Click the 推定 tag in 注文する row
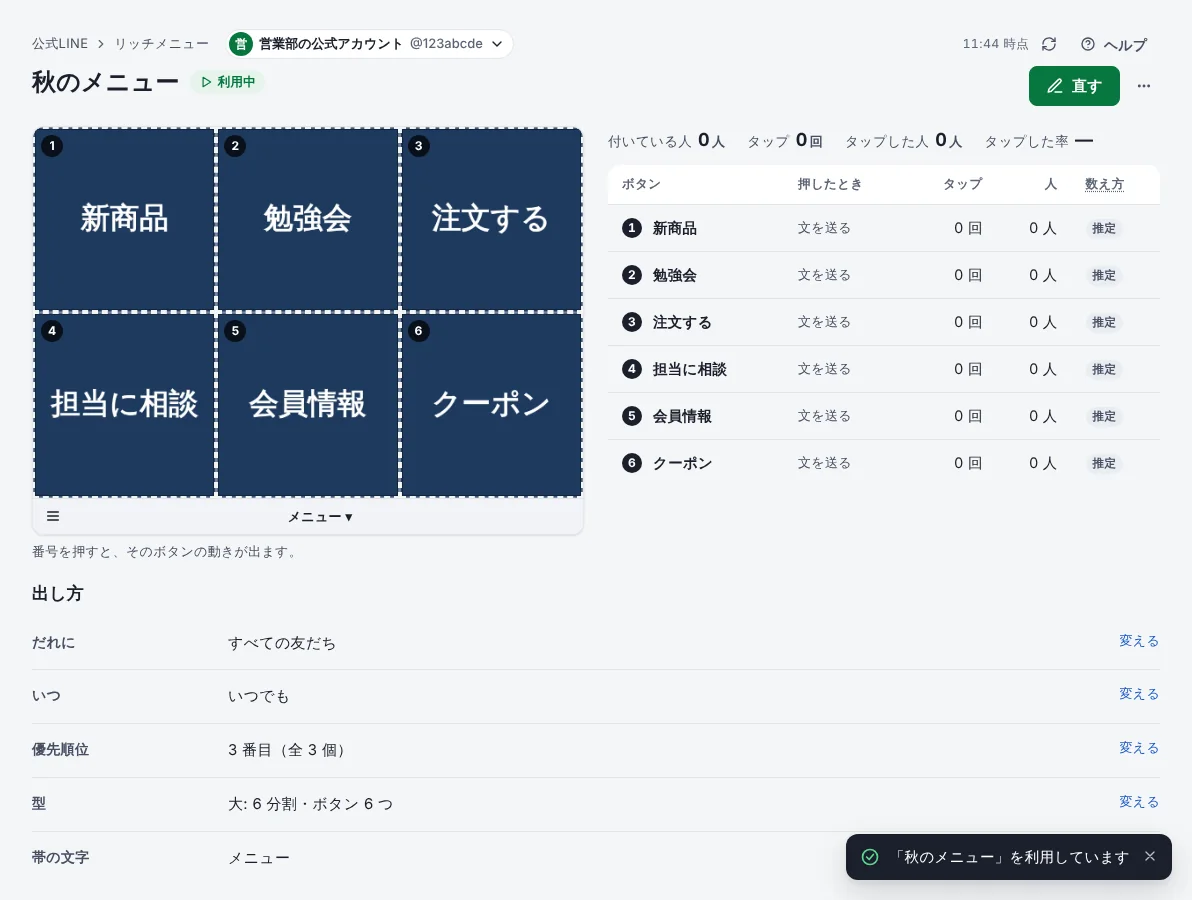Image resolution: width=1192 pixels, height=900 pixels. (1104, 322)
